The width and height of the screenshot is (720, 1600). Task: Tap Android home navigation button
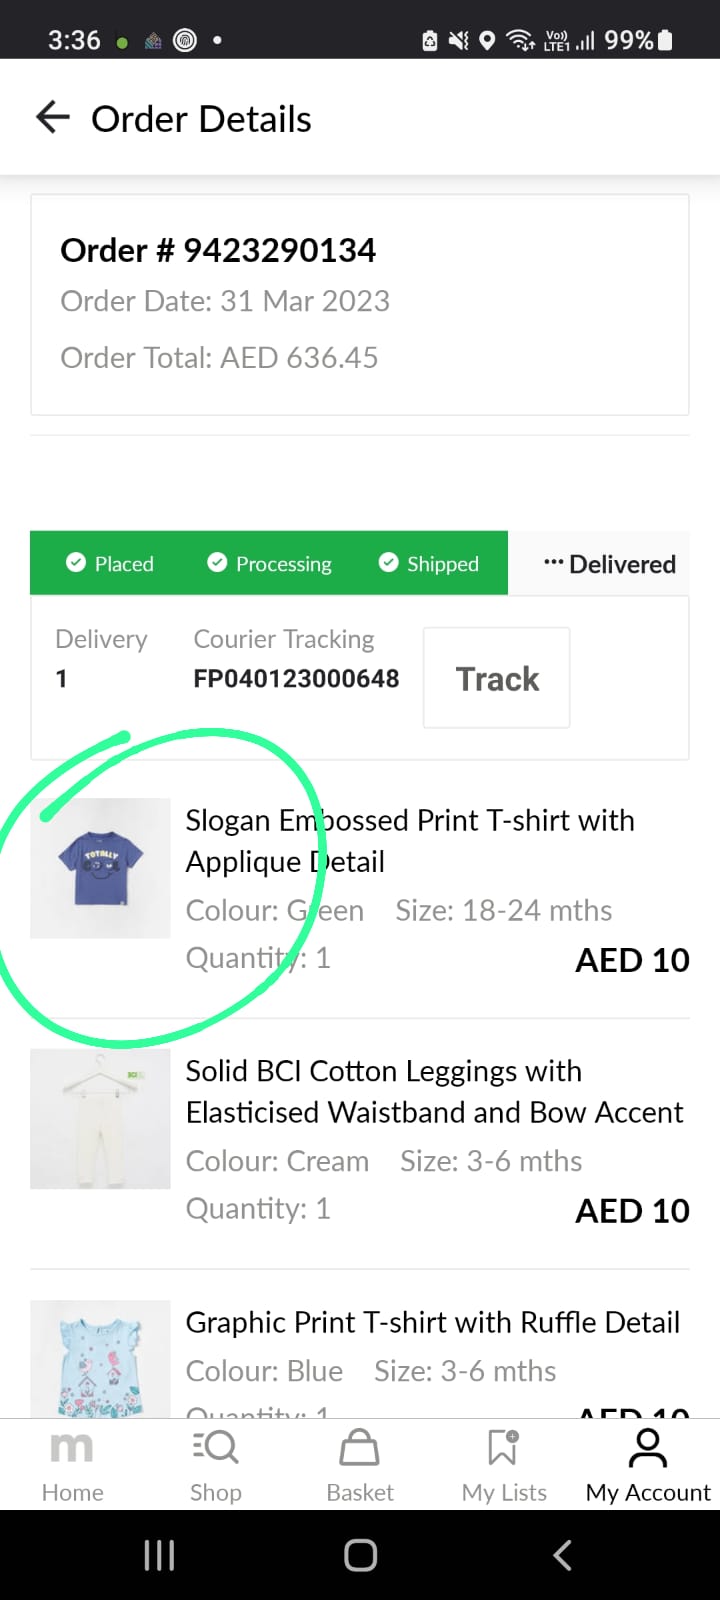click(x=360, y=1555)
